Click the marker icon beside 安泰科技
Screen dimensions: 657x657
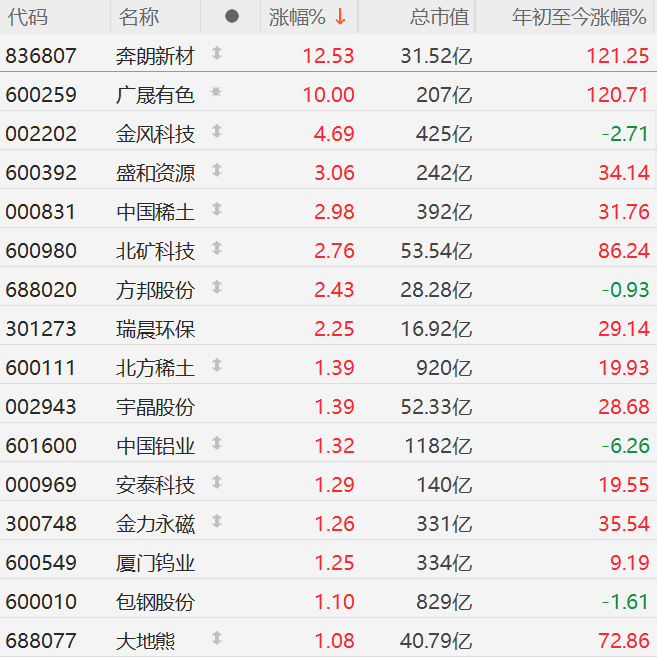[x=217, y=482]
